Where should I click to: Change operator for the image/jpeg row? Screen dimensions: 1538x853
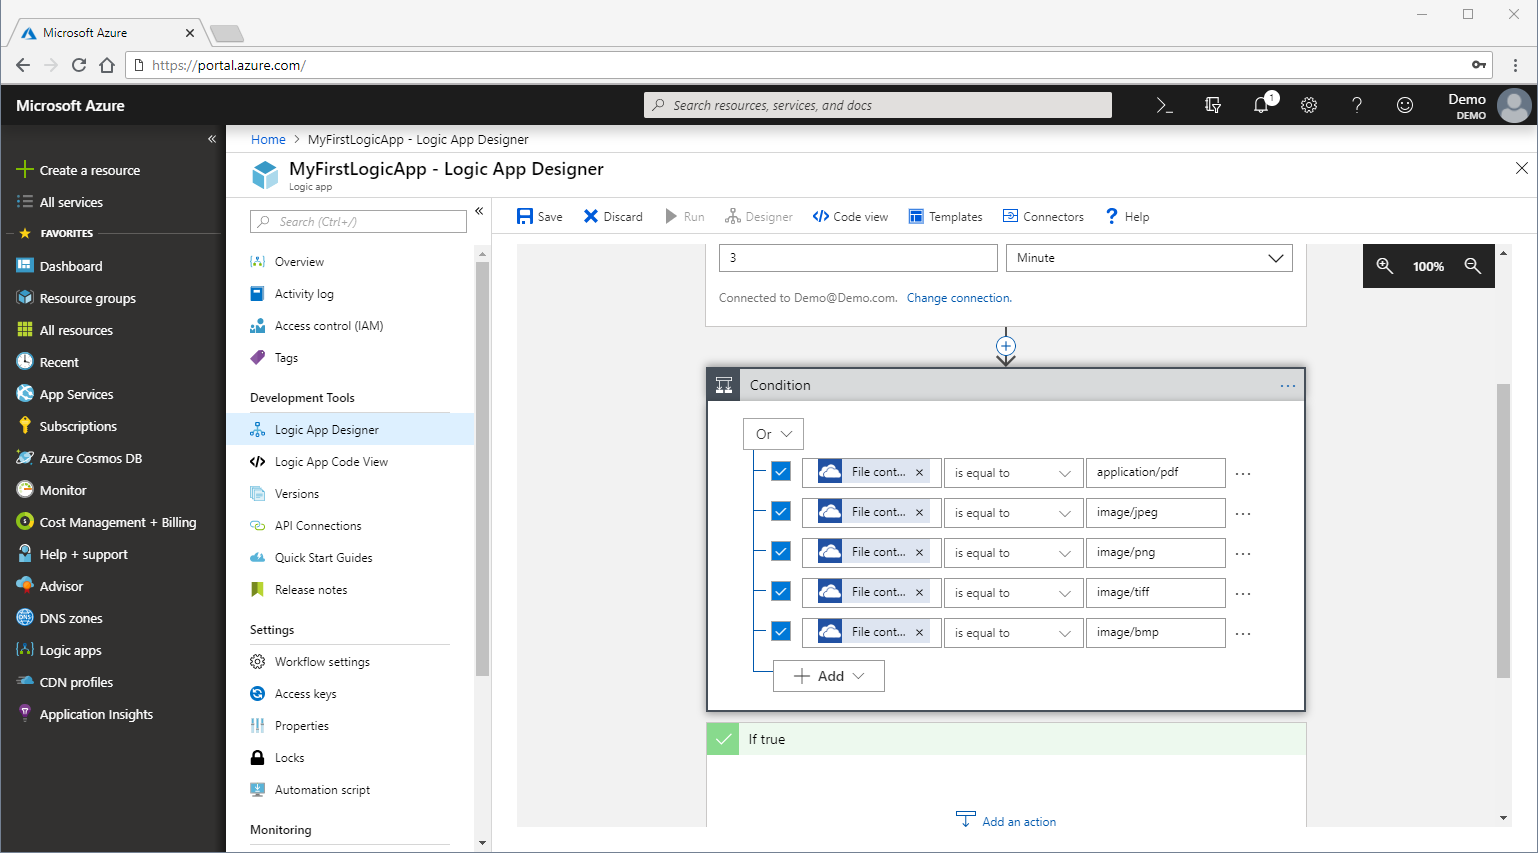[x=1013, y=513]
